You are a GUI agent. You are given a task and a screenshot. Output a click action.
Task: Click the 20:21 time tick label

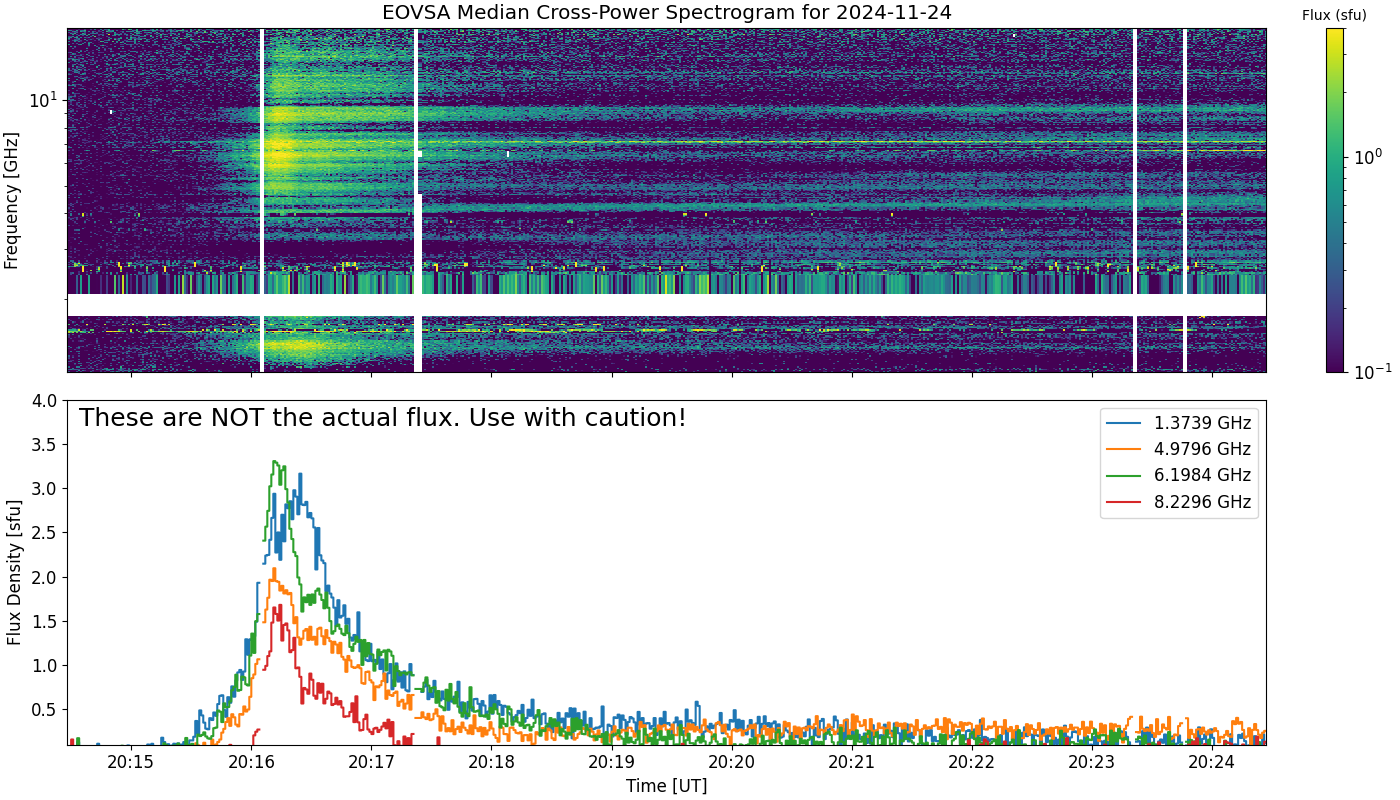click(x=852, y=763)
